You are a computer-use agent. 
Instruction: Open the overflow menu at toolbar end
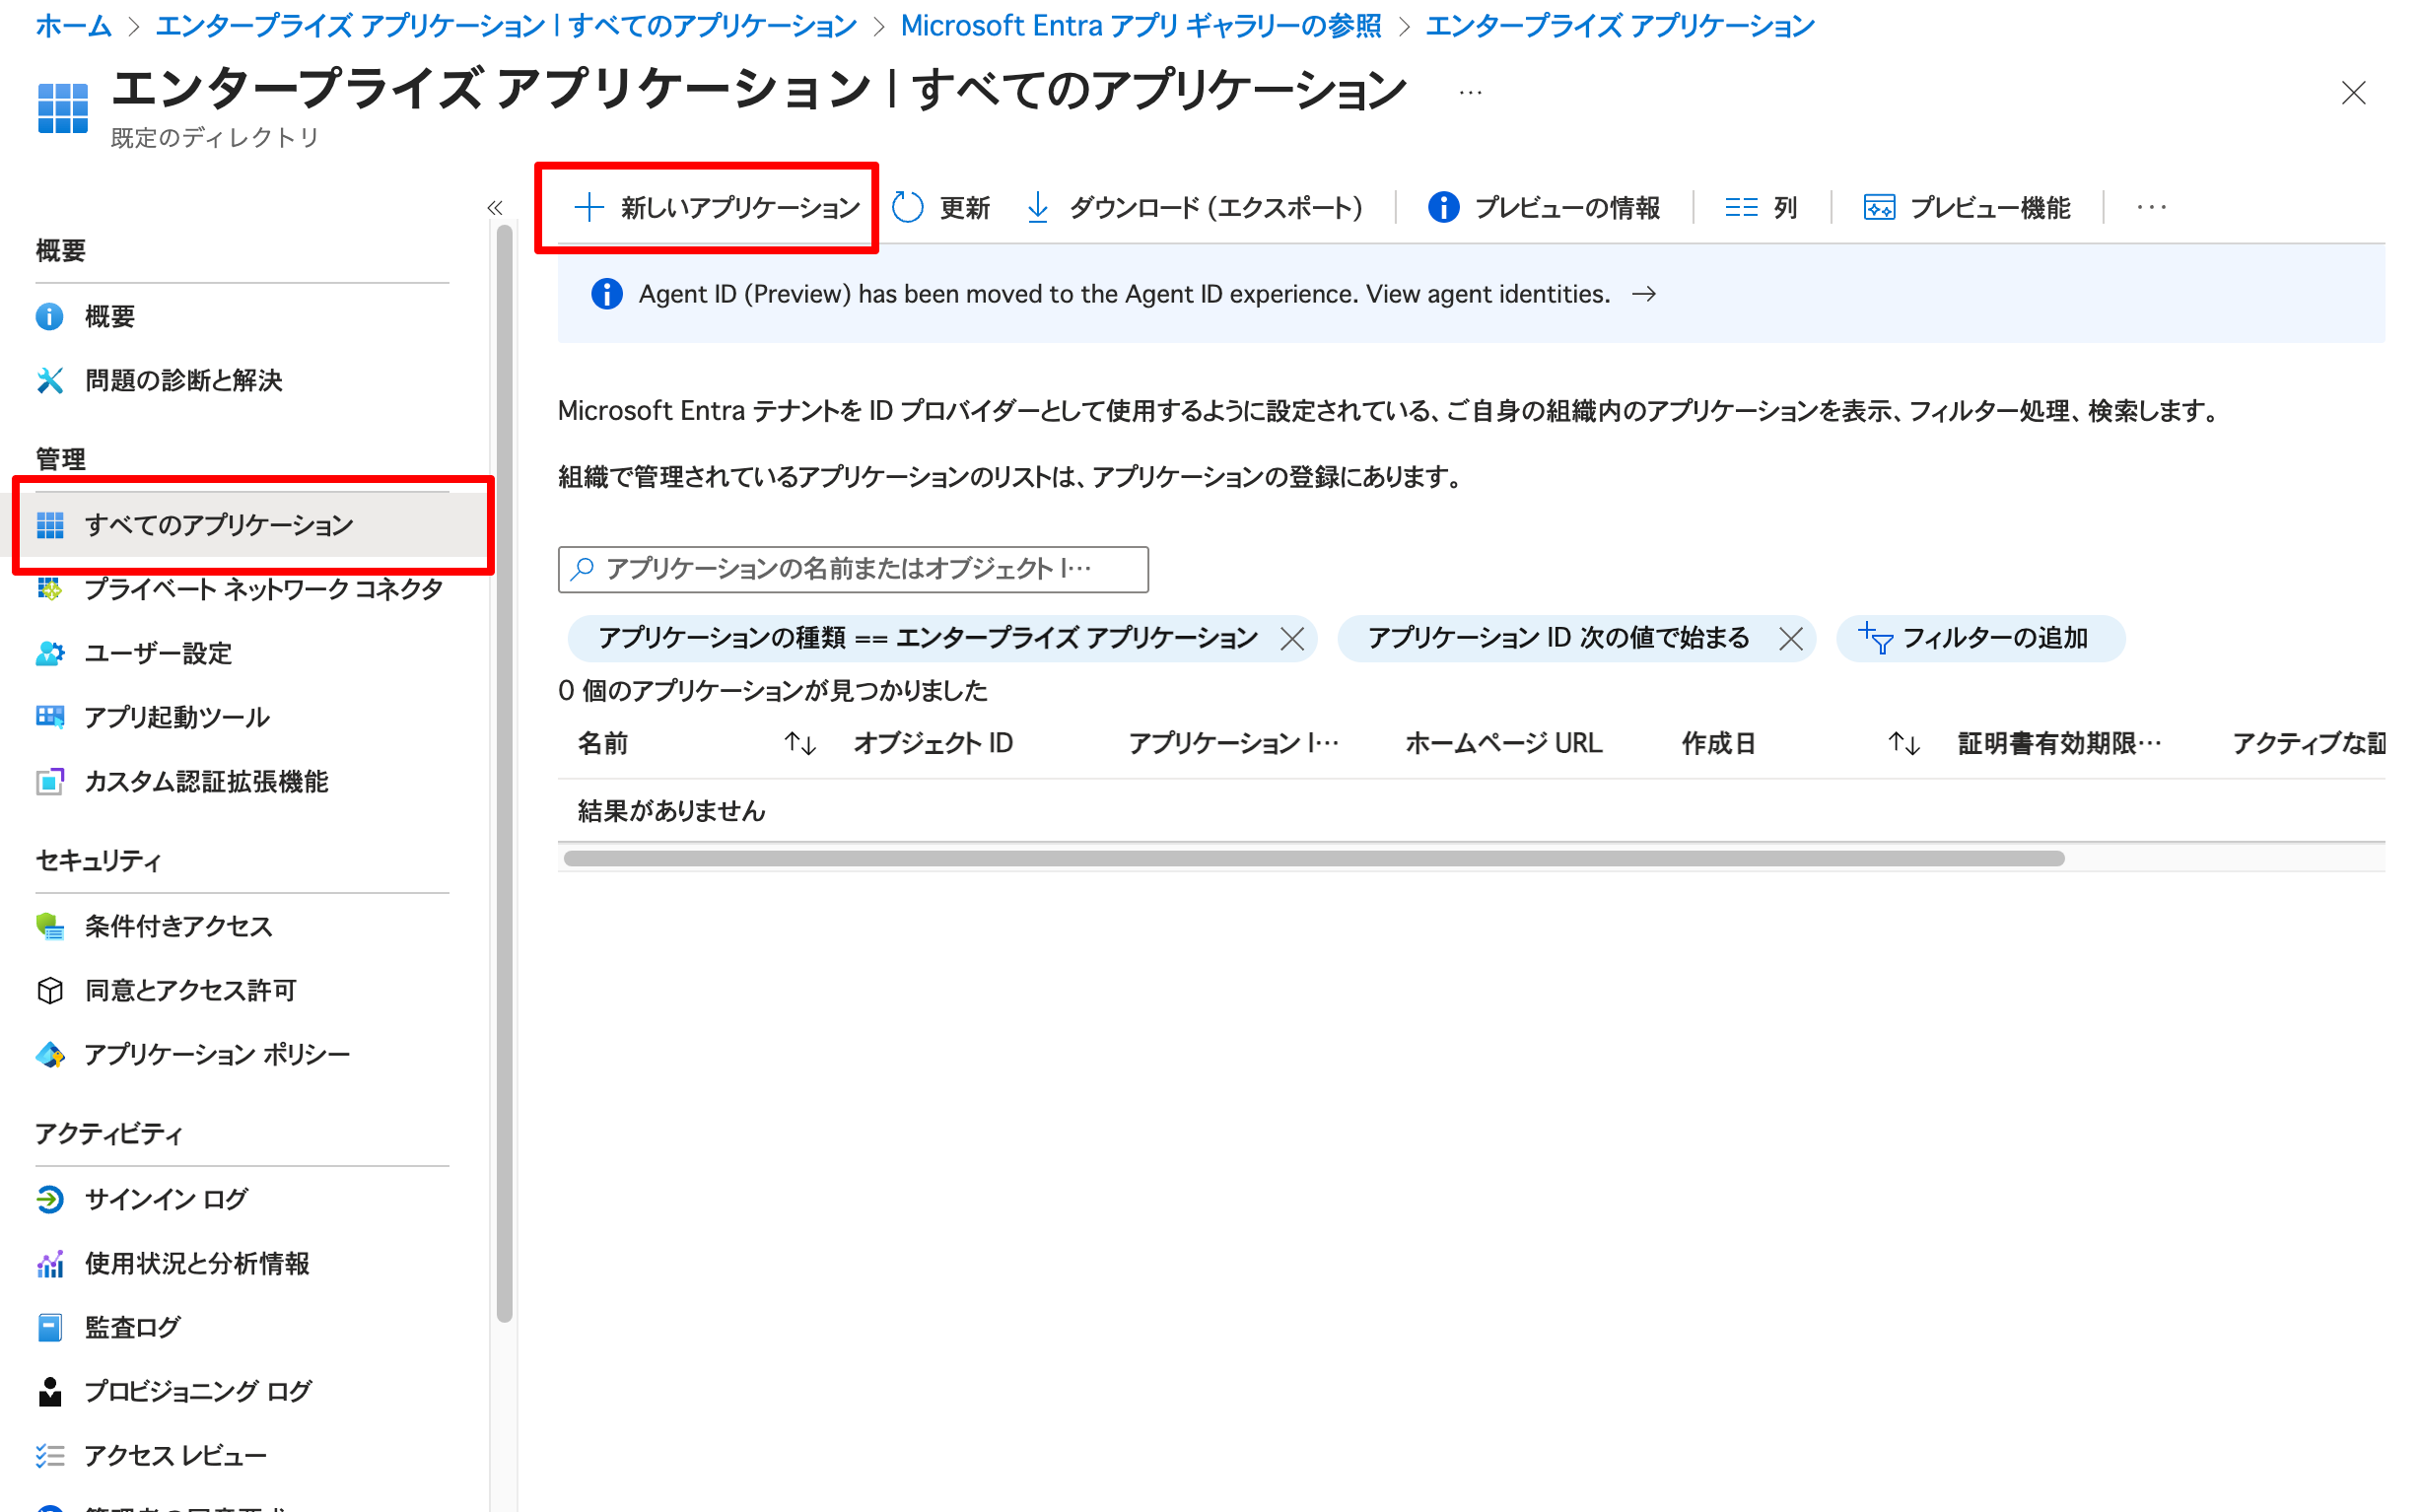click(x=2150, y=207)
